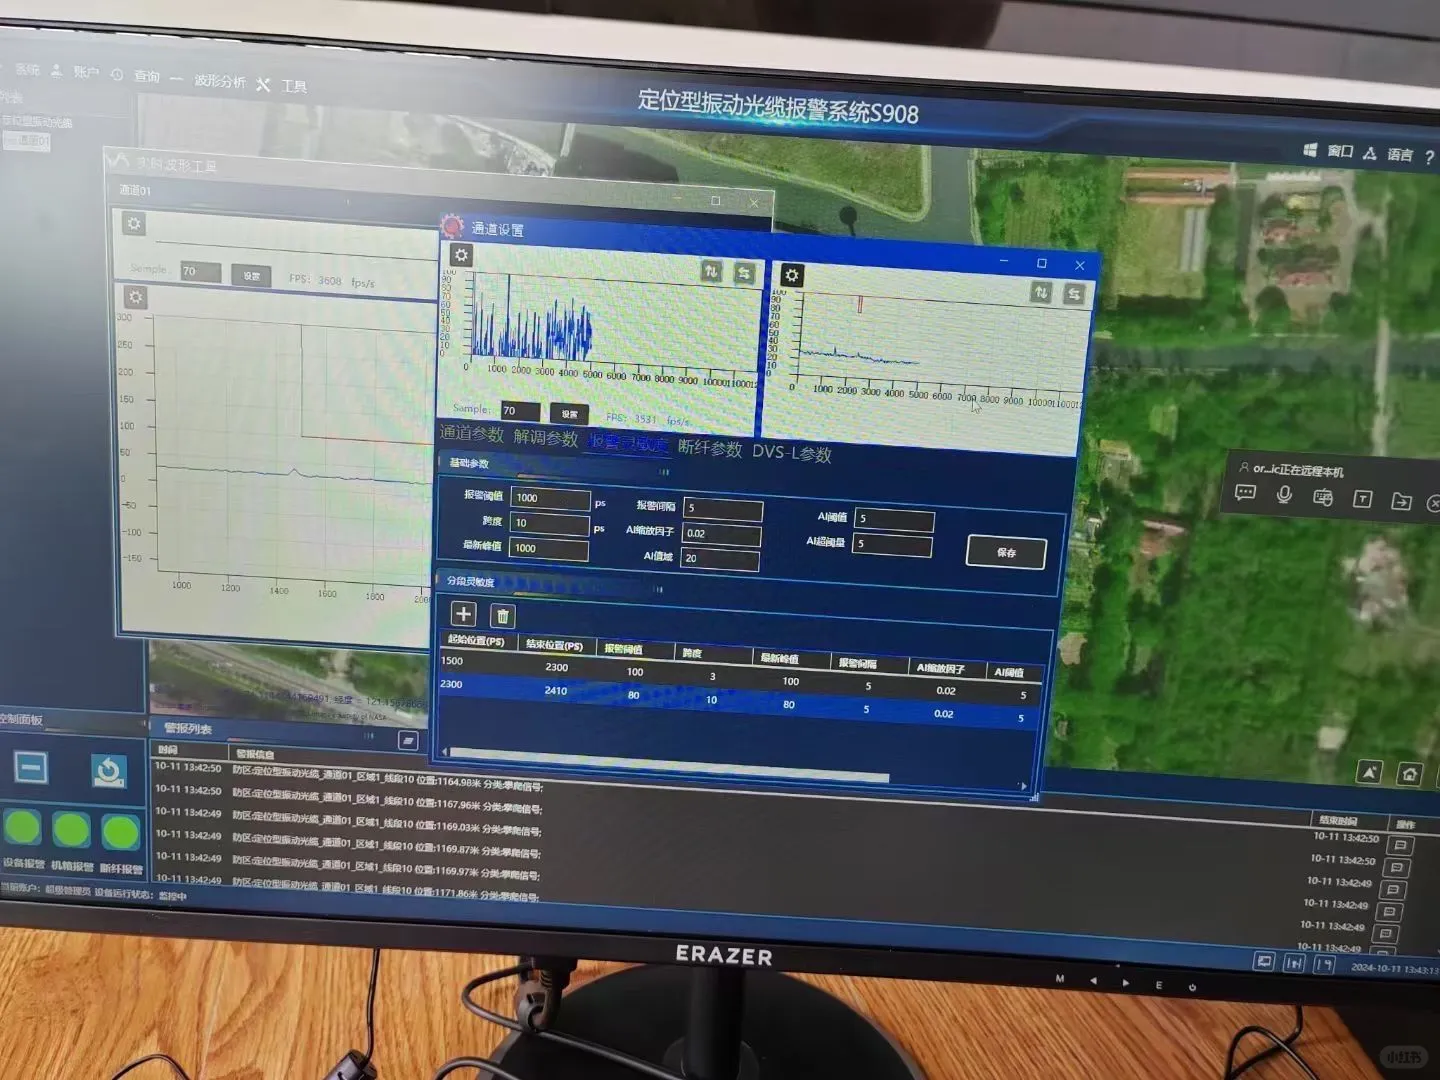Image resolution: width=1440 pixels, height=1080 pixels.
Task: Select the 通道01 tree item in sidebar
Action: point(27,141)
